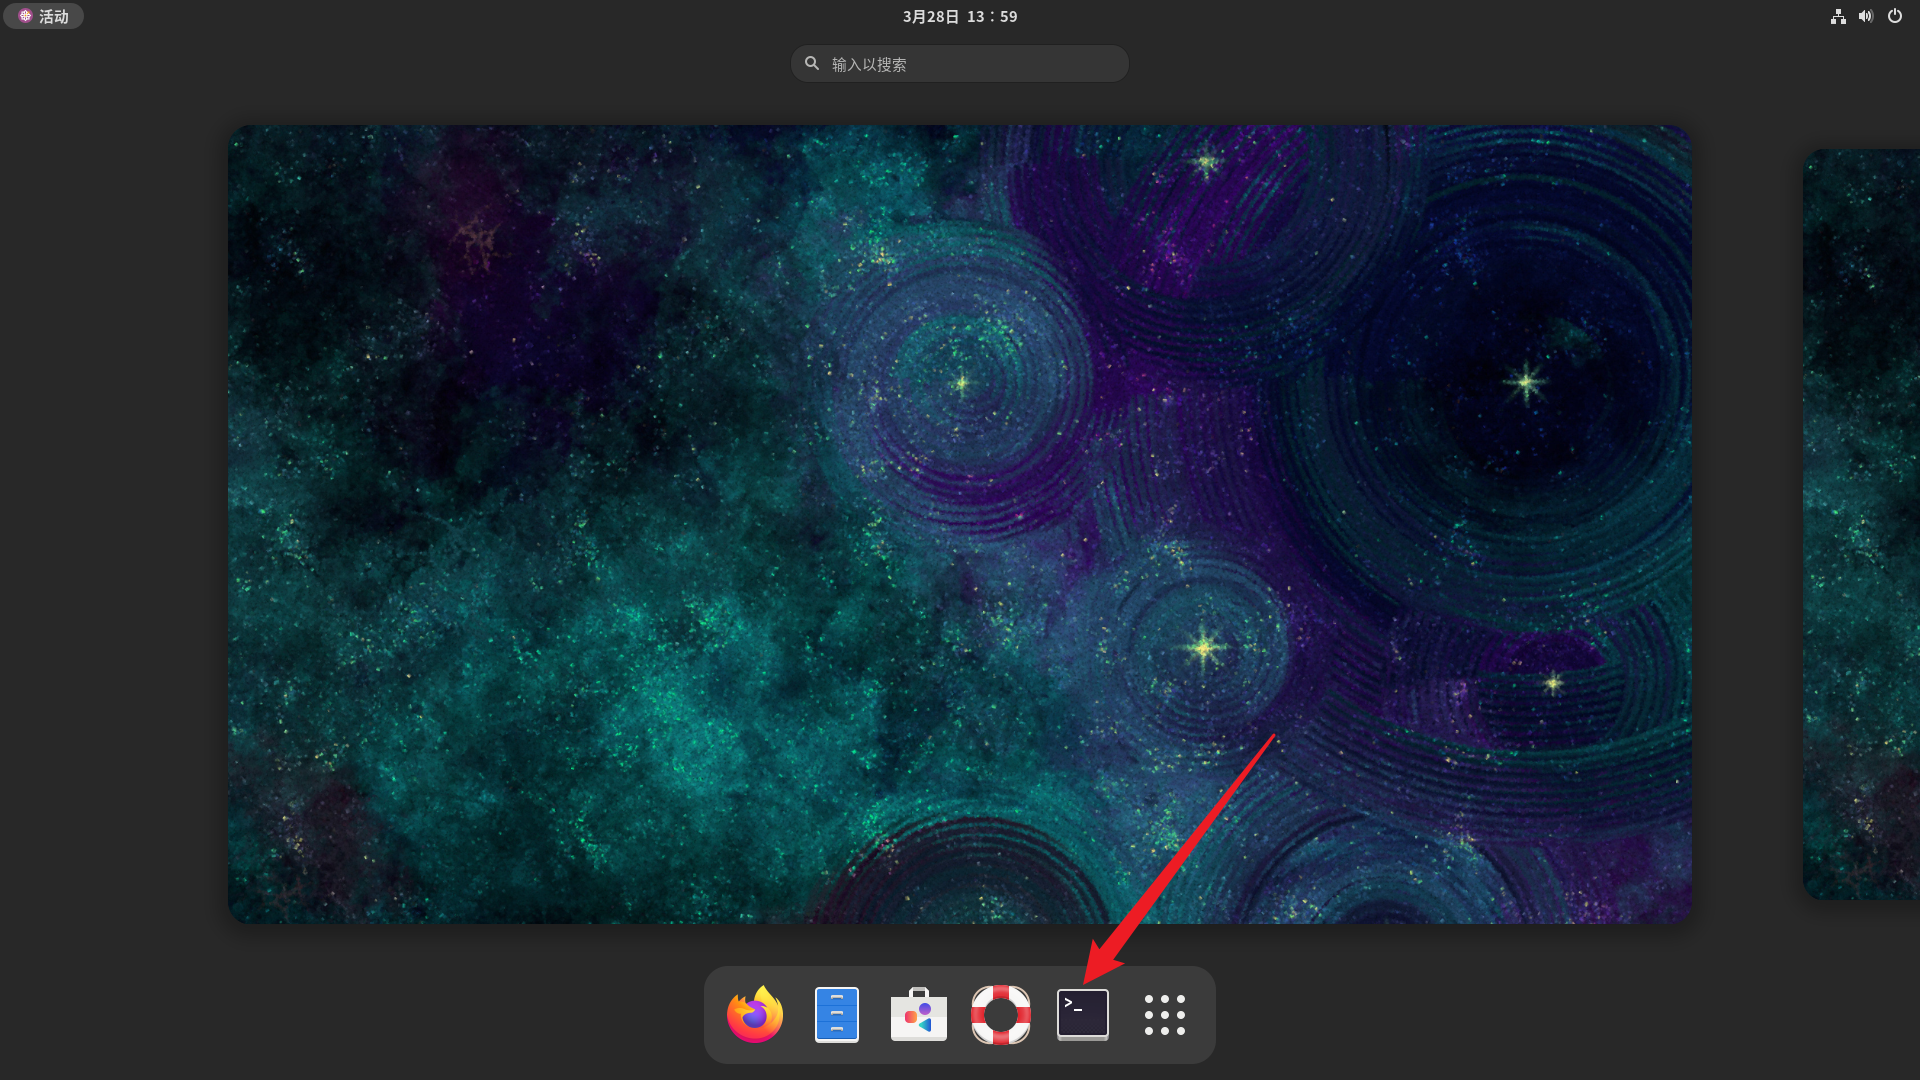Open the Files manager from the dash
The image size is (1920, 1080).
coord(837,1014)
